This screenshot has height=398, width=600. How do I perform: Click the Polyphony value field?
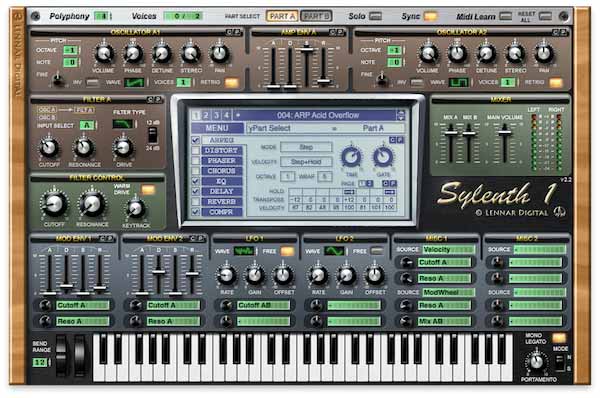point(102,16)
